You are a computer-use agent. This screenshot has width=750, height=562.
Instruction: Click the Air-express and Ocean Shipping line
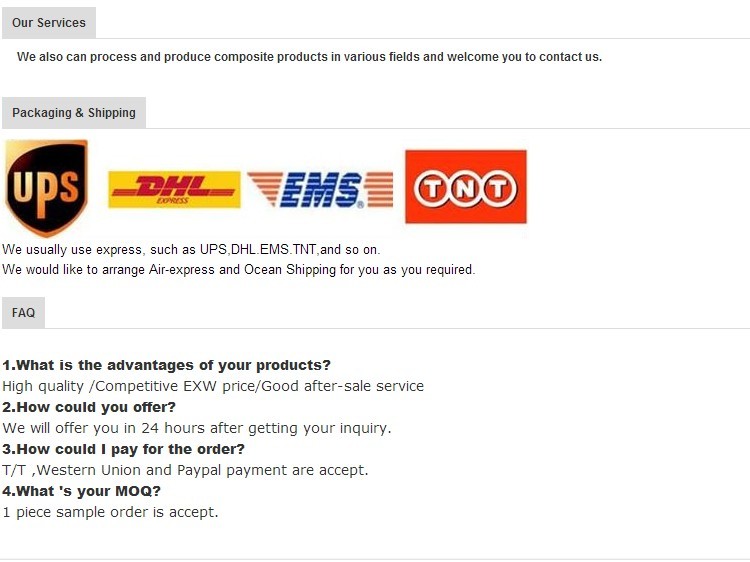(x=238, y=269)
